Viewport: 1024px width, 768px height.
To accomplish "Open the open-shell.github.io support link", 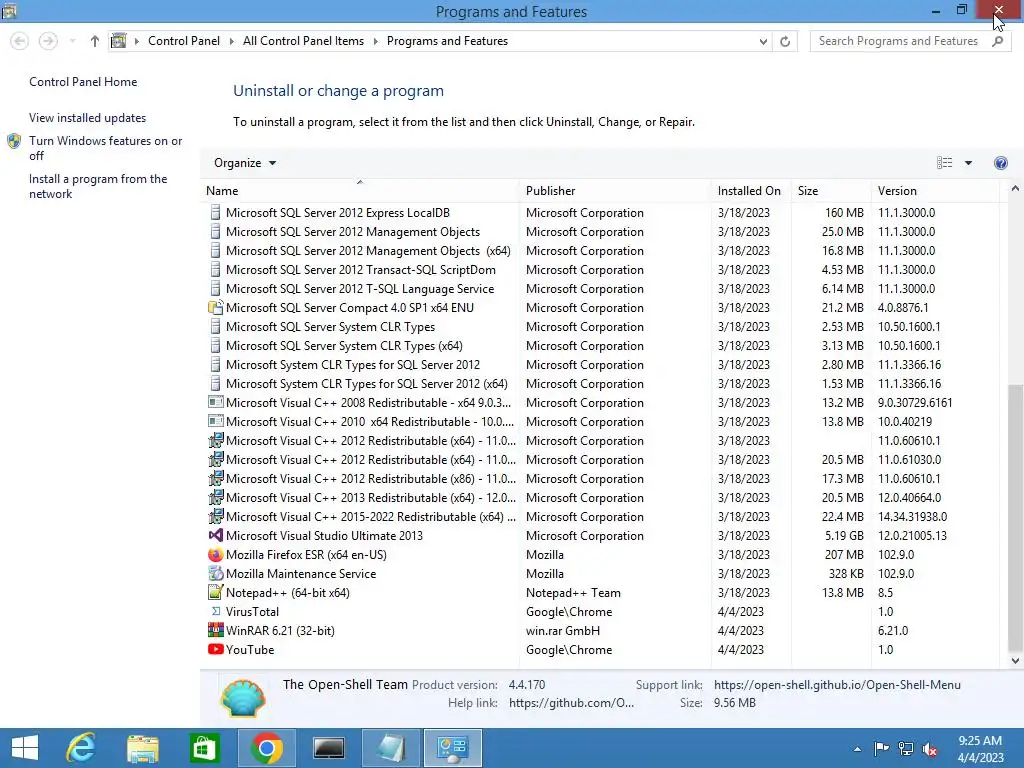I will pos(837,684).
